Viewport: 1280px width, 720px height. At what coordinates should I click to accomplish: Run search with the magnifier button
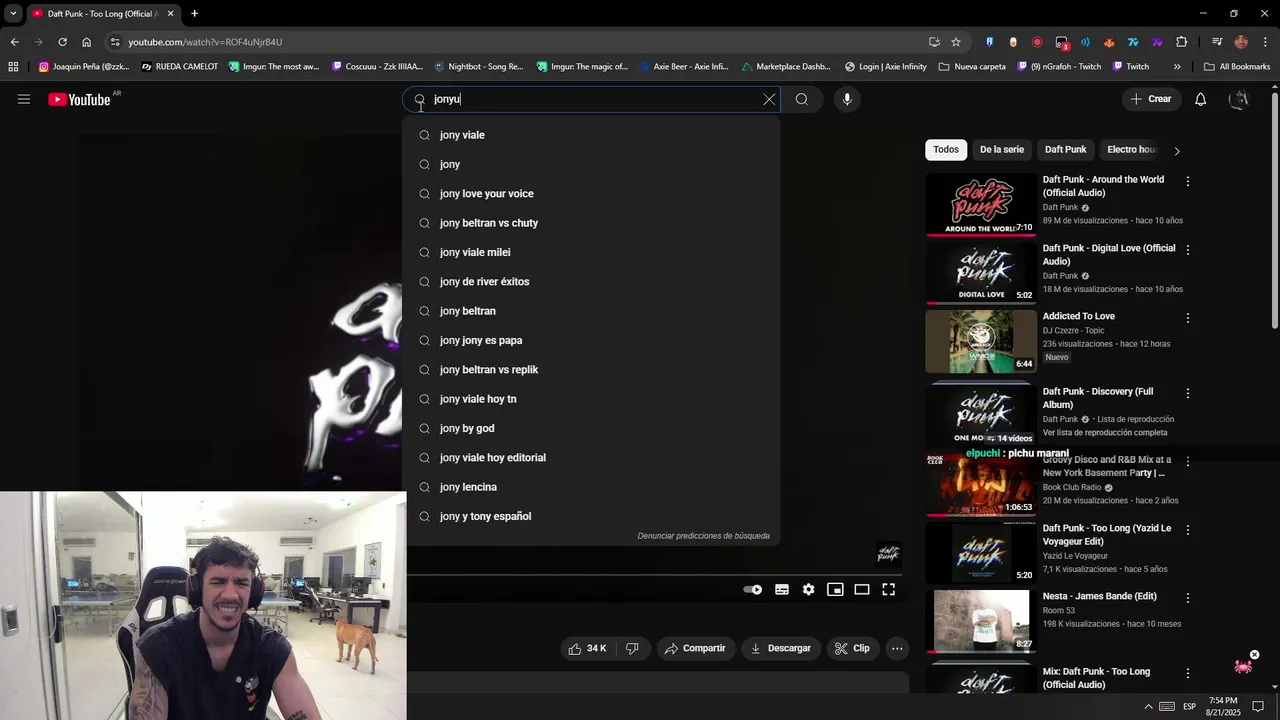pyautogui.click(x=802, y=99)
